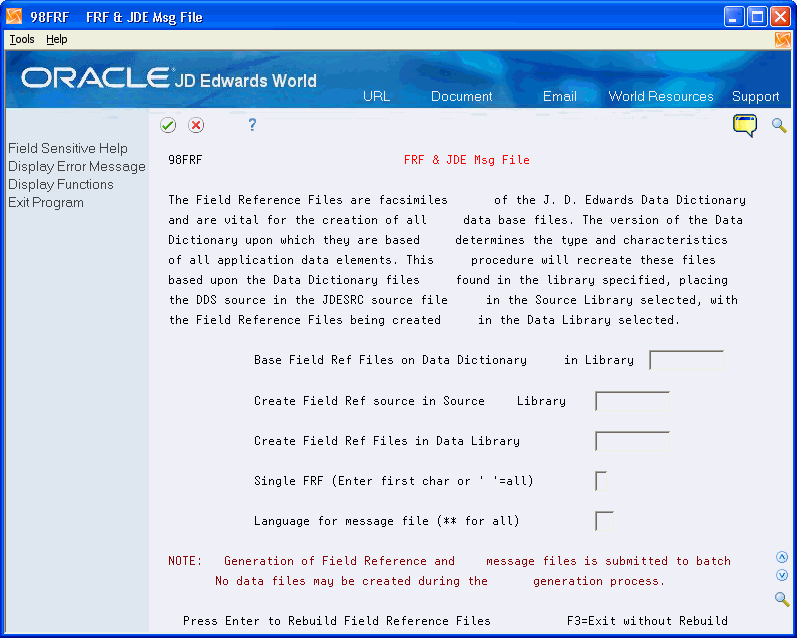Click the Source Library input field
The height and width of the screenshot is (638, 797).
[x=632, y=401]
